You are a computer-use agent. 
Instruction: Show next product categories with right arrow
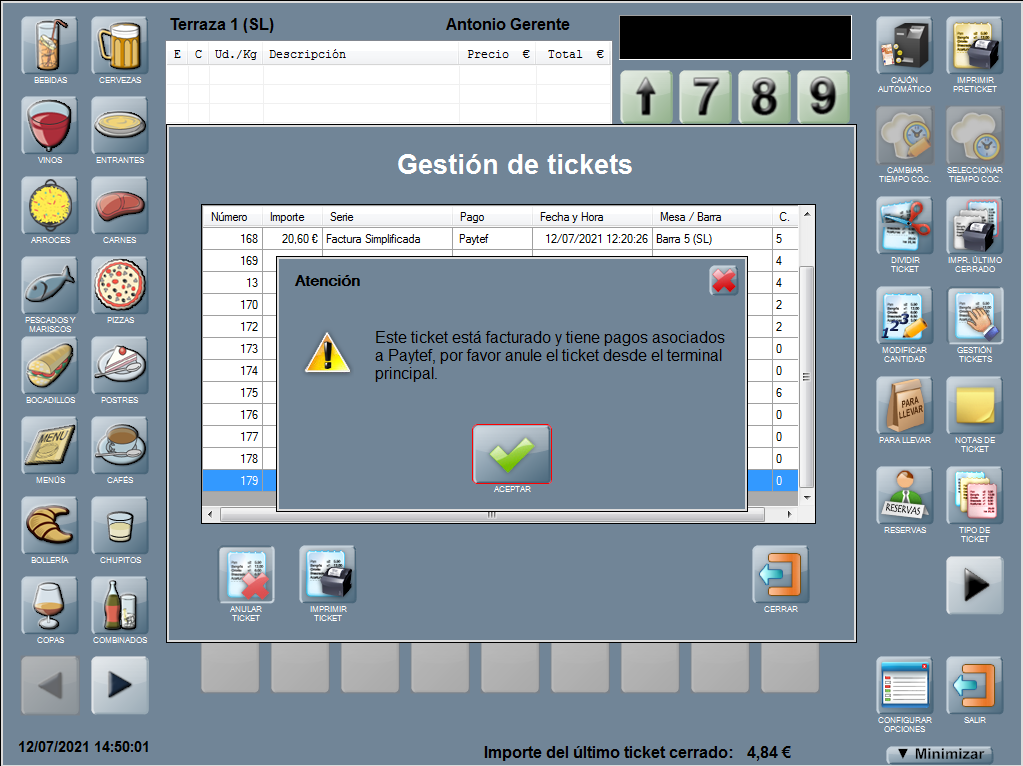pos(120,685)
